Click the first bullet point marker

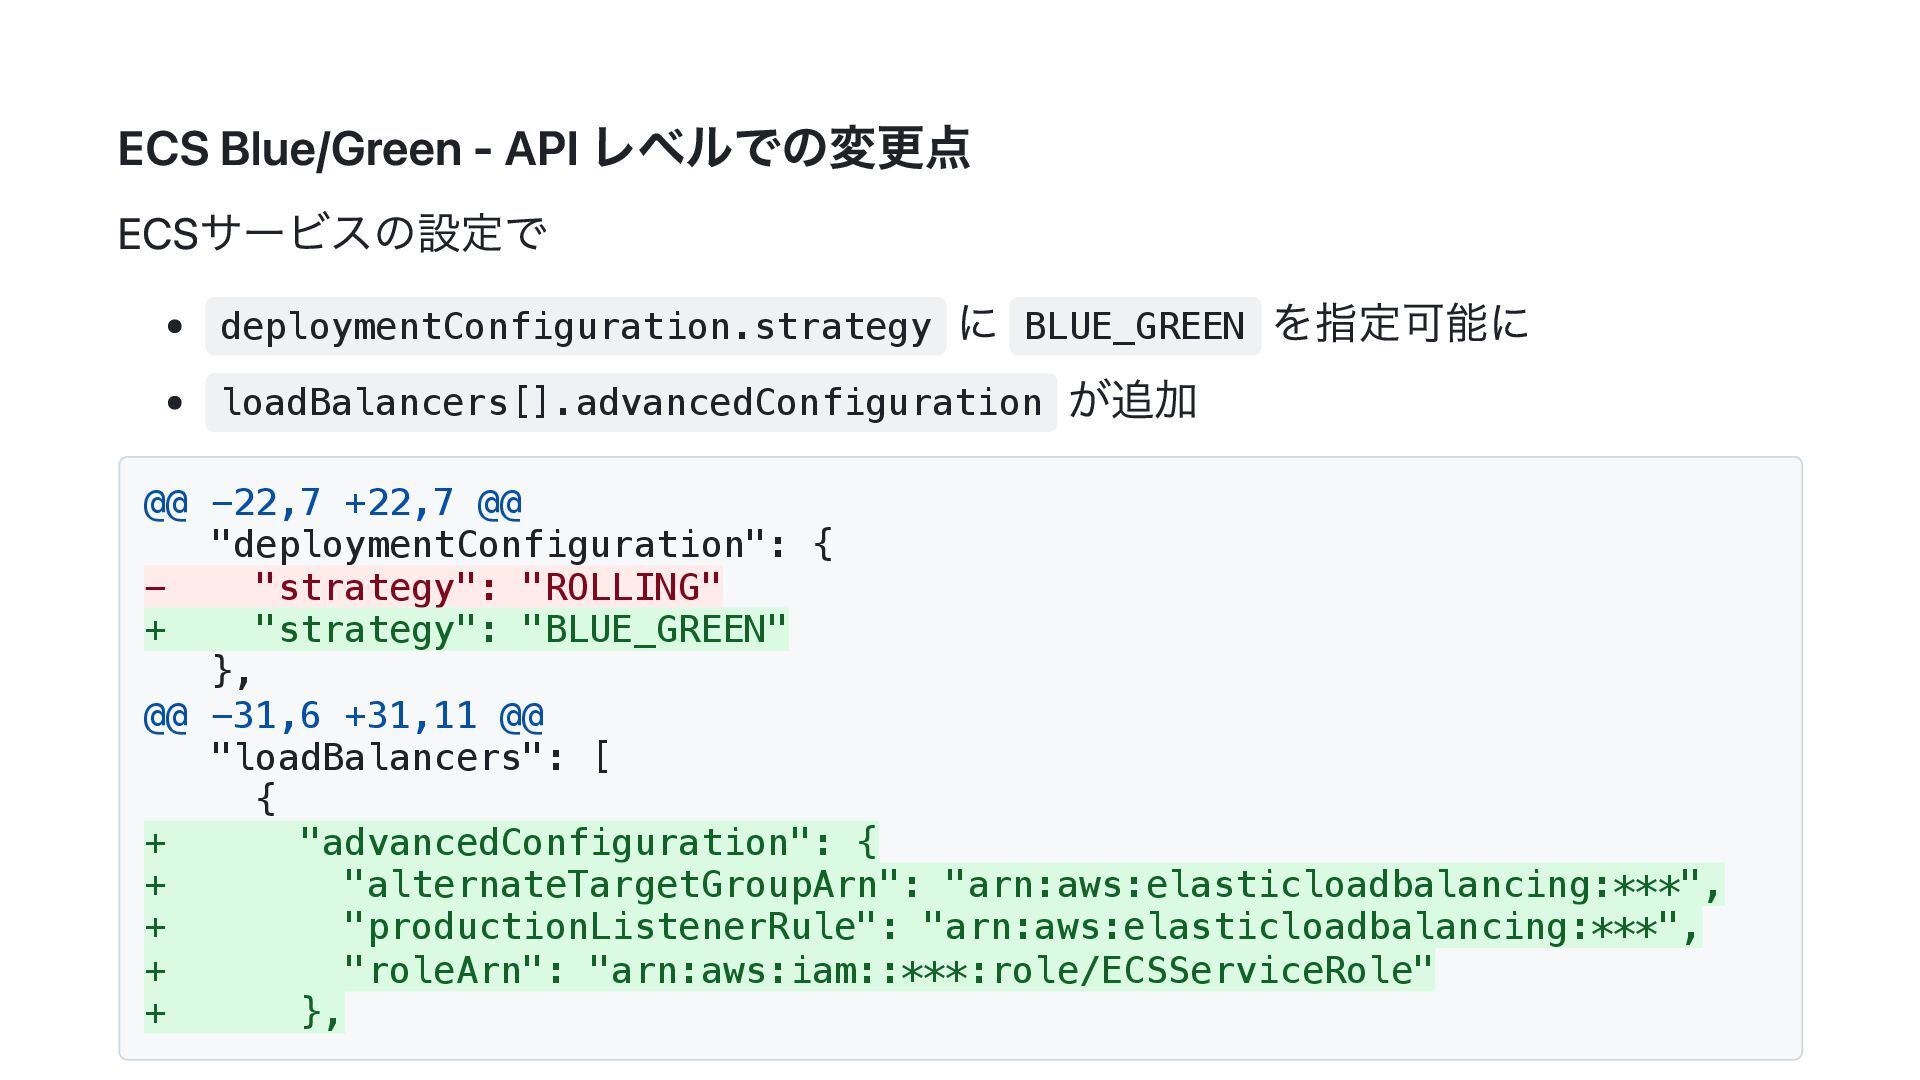[x=175, y=326]
